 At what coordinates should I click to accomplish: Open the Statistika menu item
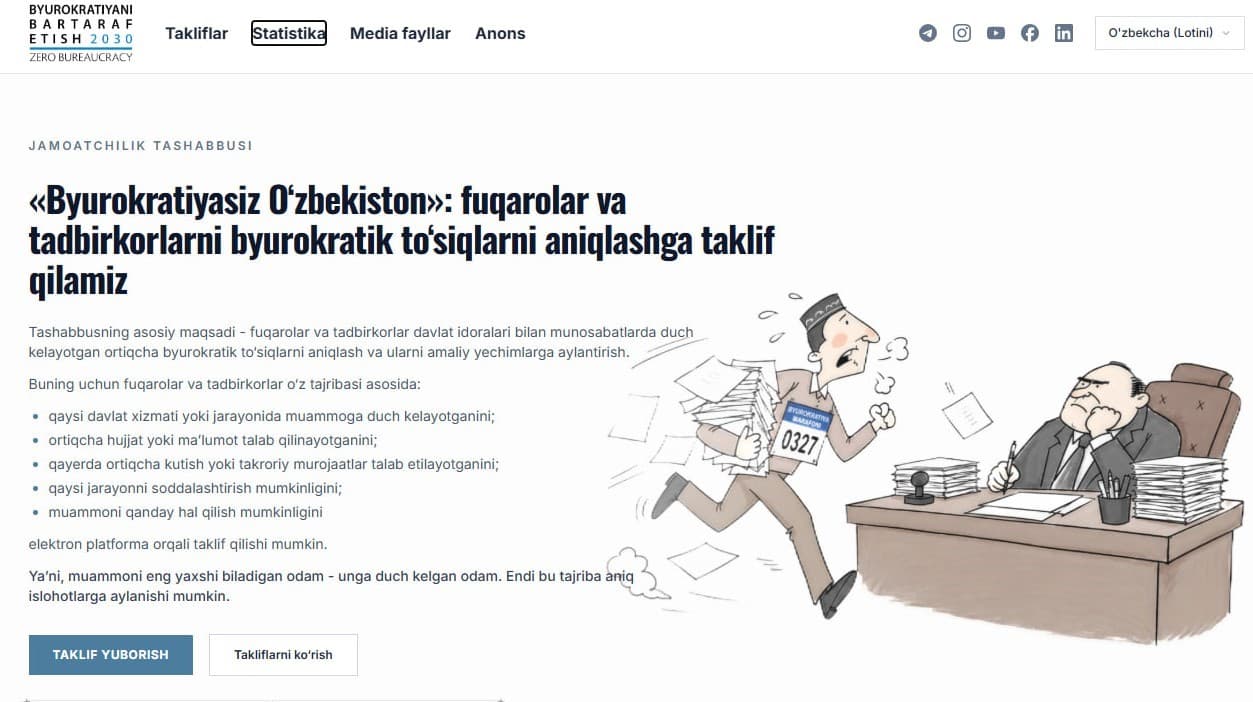289,33
